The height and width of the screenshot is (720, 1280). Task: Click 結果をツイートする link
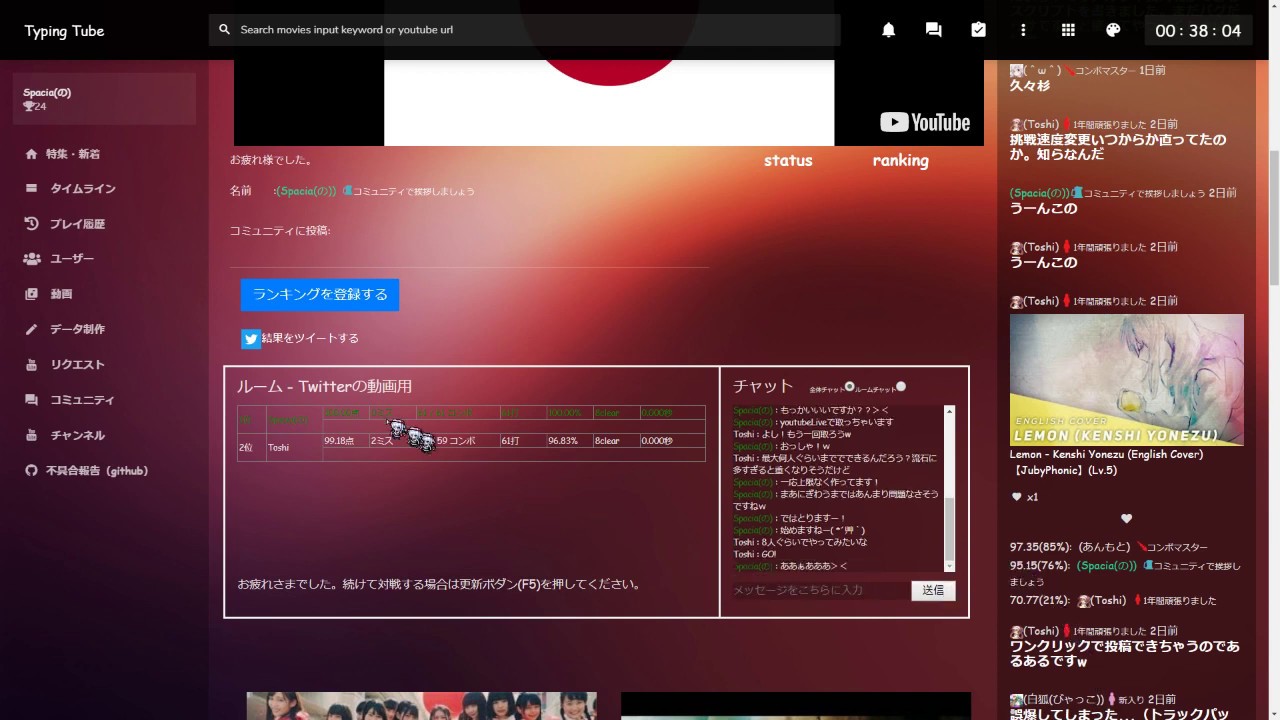pyautogui.click(x=310, y=338)
